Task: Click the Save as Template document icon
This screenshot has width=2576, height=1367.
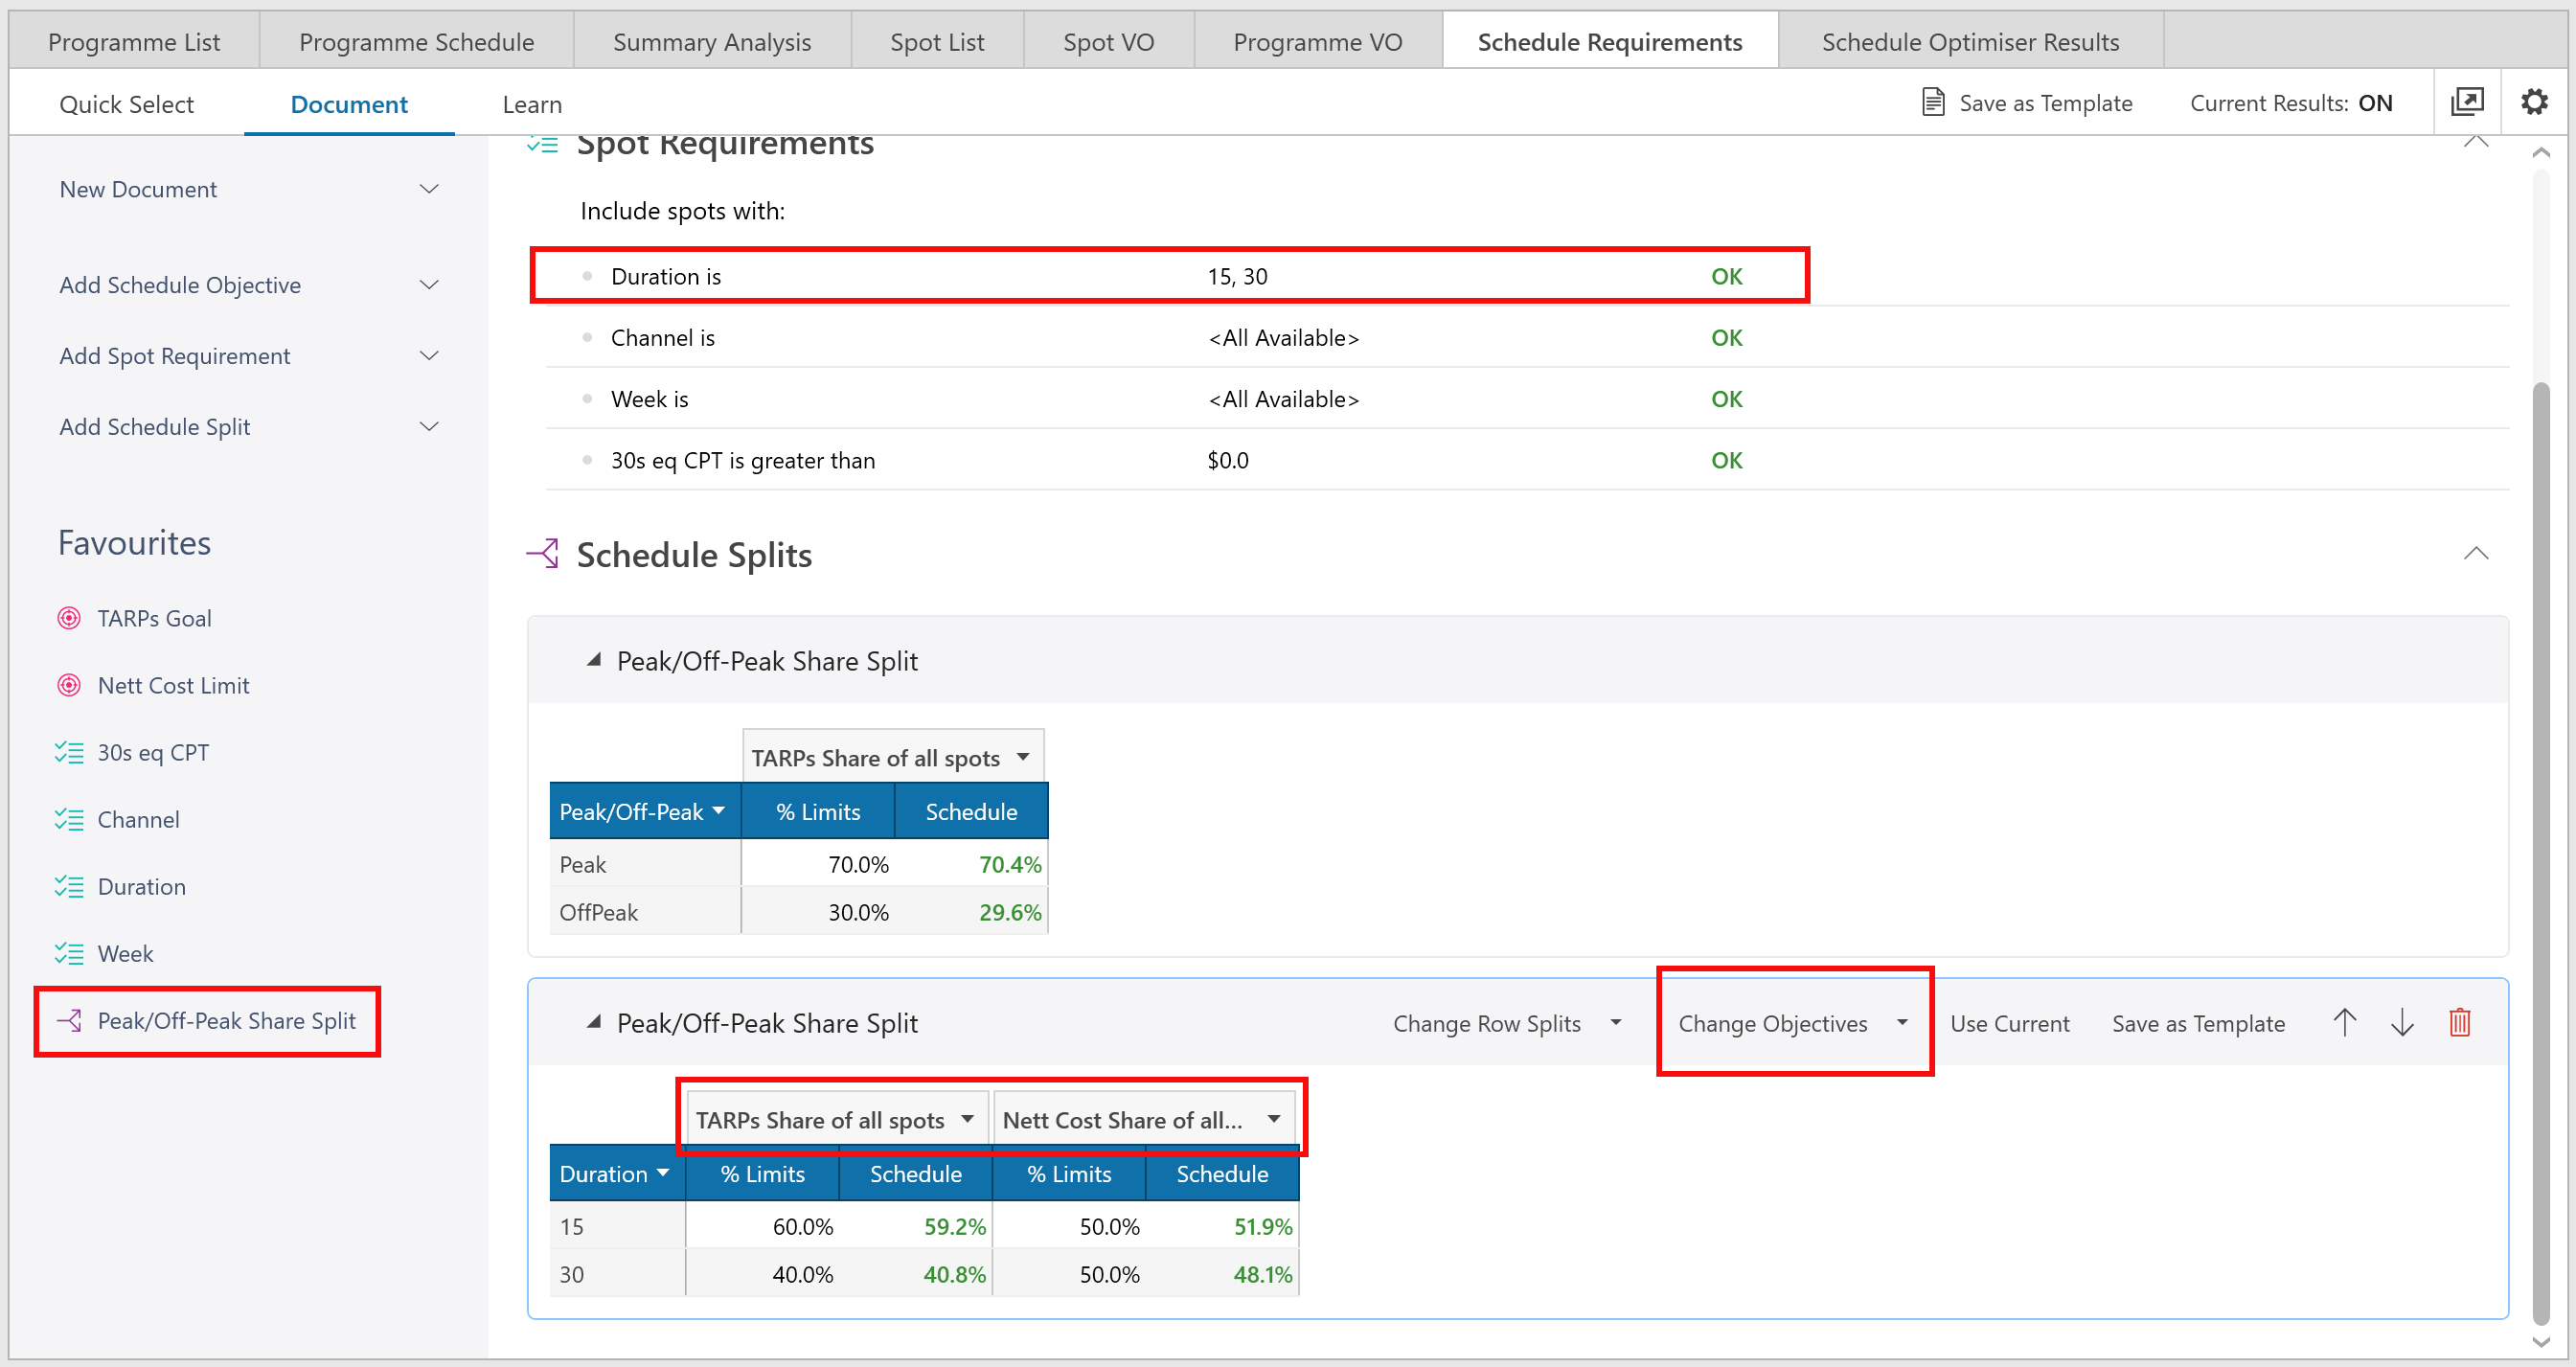Action: click(1933, 102)
